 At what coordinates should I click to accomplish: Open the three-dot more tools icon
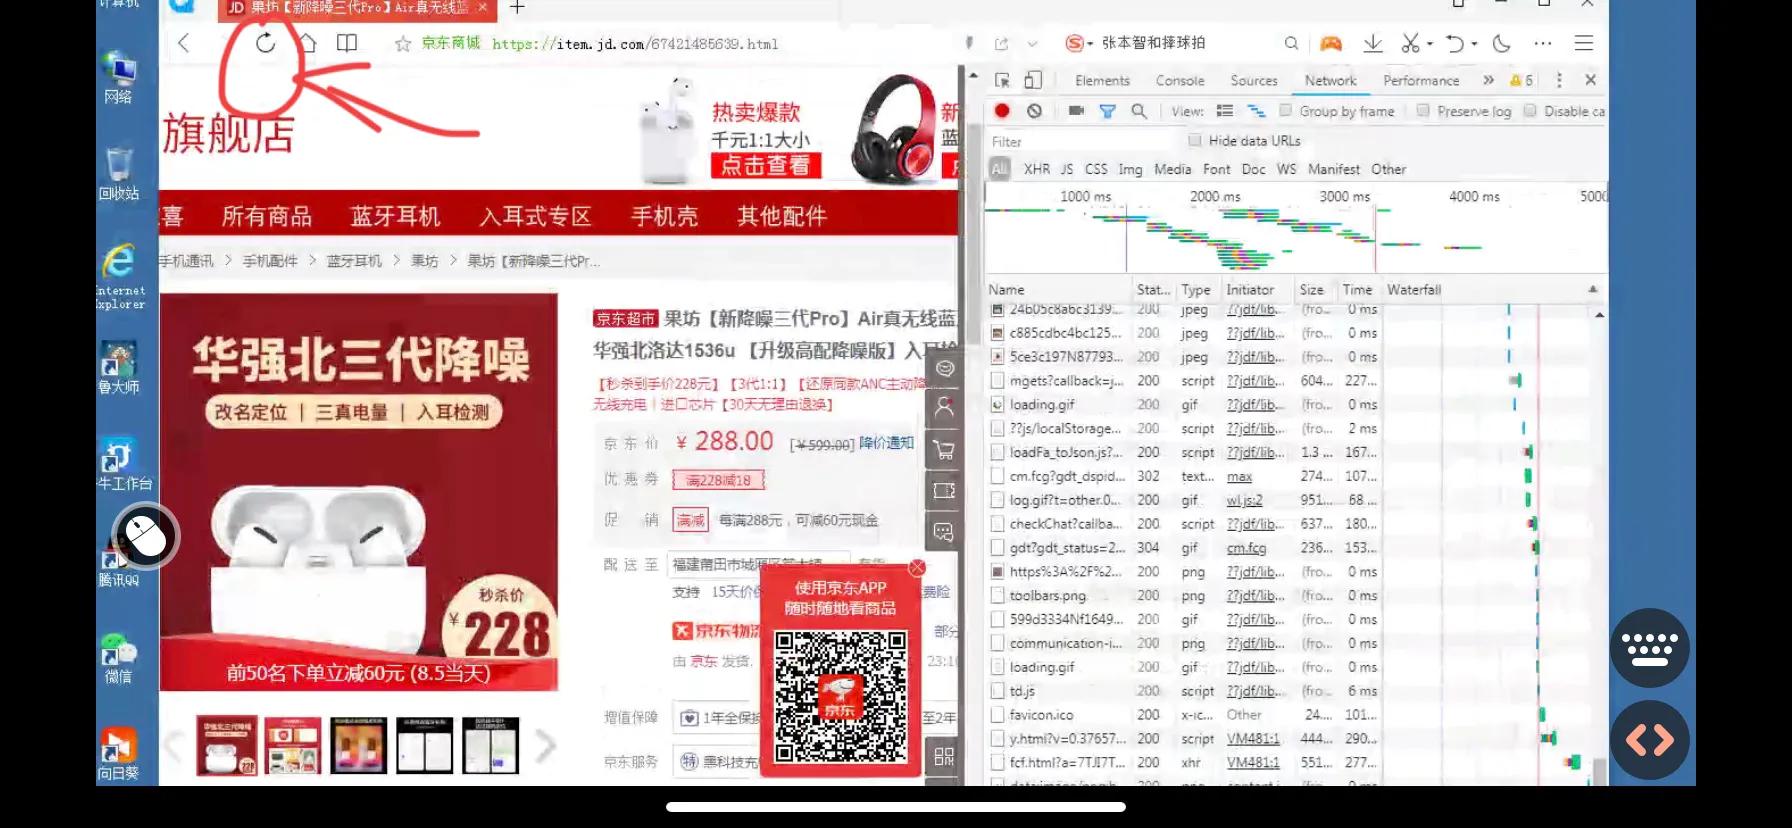point(1543,43)
